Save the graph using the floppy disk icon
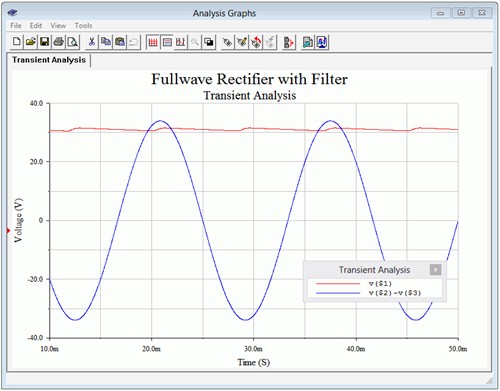Viewport: 500px width, 391px height. (44, 42)
